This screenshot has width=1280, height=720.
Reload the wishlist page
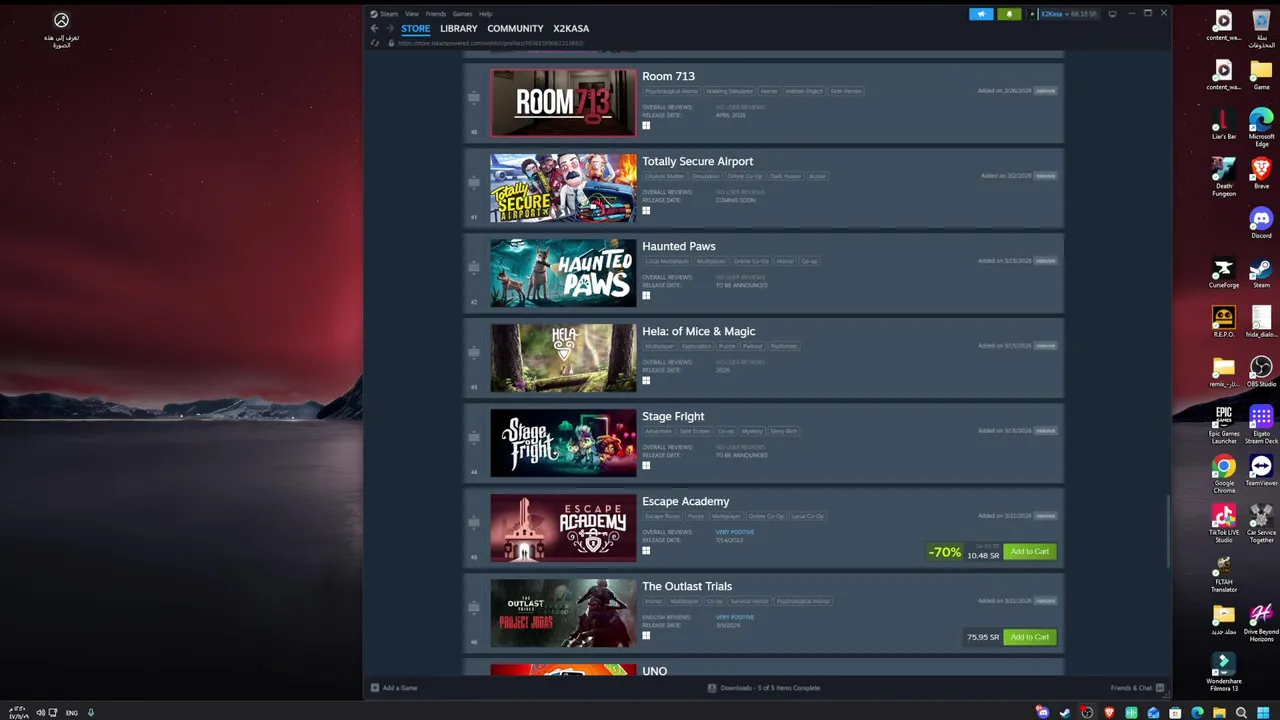pyautogui.click(x=375, y=43)
